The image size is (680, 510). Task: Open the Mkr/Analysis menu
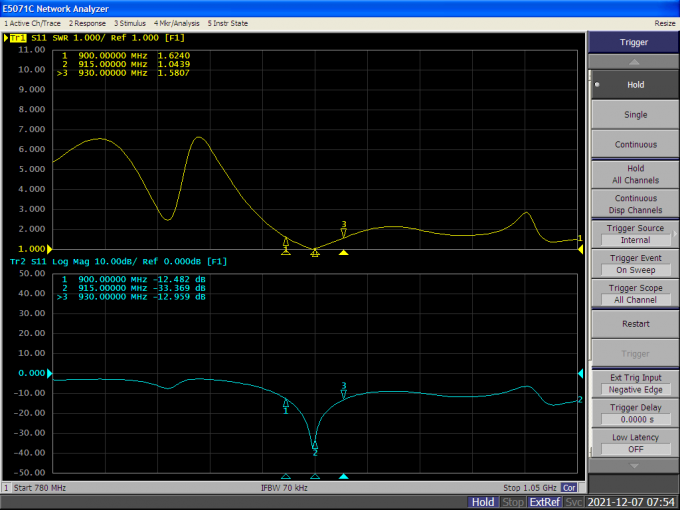coord(177,22)
